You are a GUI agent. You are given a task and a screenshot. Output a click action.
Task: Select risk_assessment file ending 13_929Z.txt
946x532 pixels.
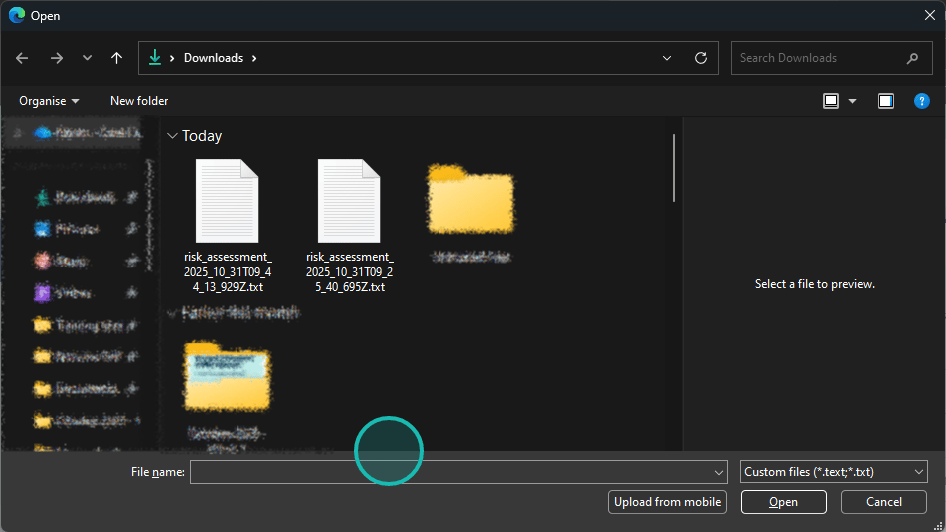point(227,225)
